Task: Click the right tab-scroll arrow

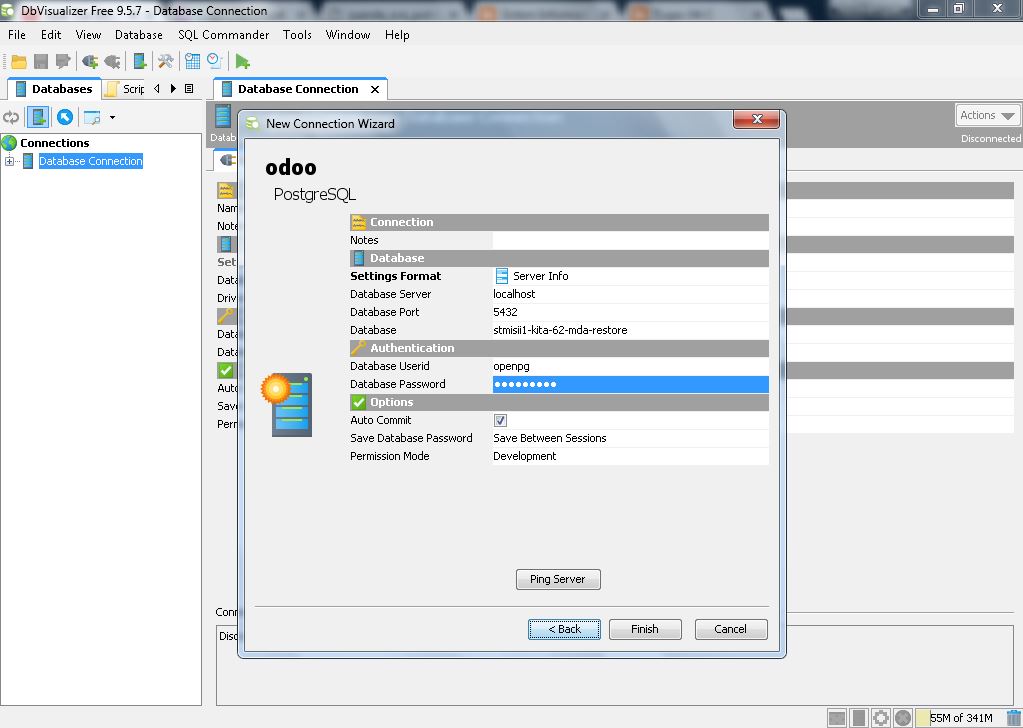Action: pyautogui.click(x=173, y=89)
